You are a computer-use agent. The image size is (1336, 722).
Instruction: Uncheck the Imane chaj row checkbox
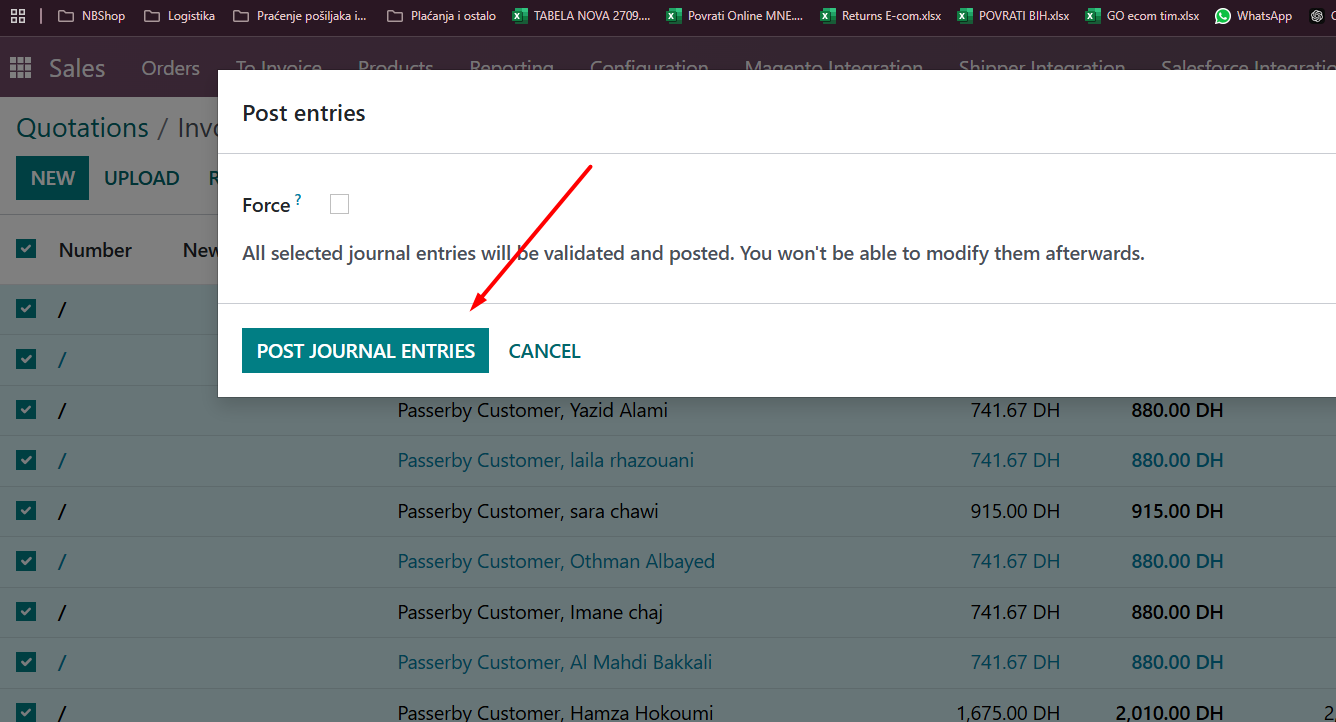(26, 611)
